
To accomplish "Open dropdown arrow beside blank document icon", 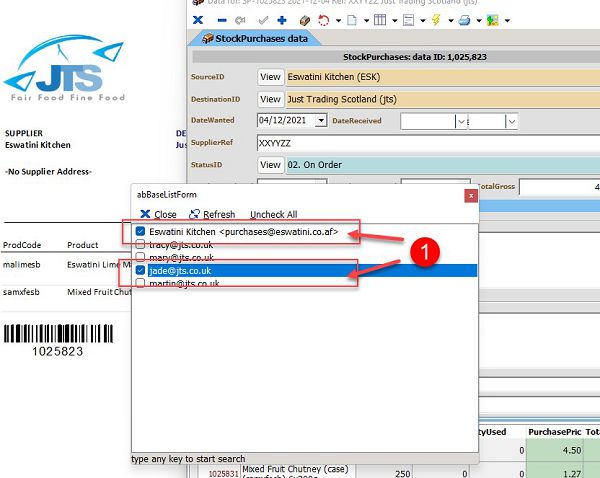I will [x=366, y=21].
